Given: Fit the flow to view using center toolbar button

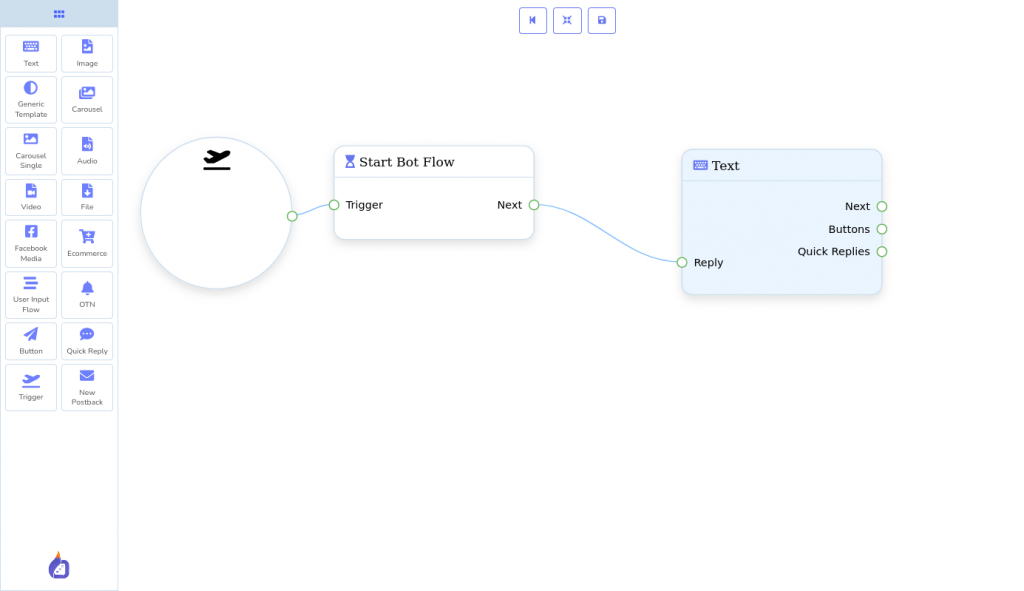Looking at the screenshot, I should (567, 20).
